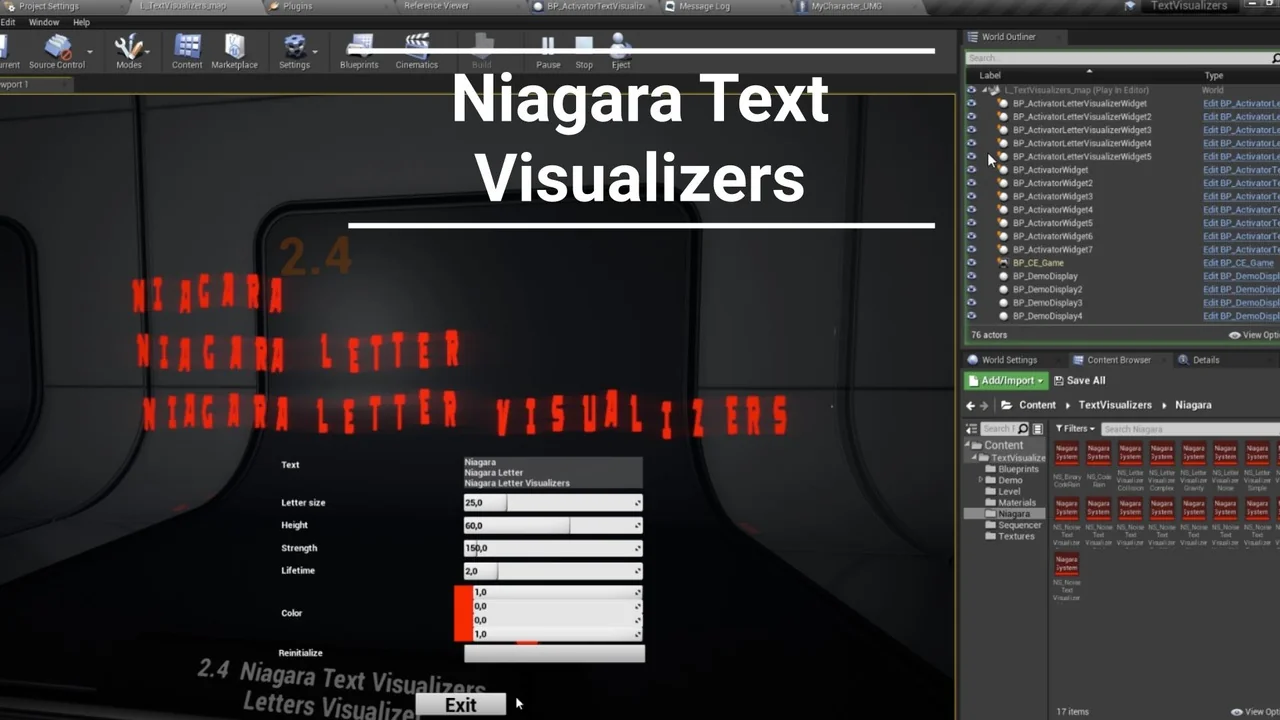This screenshot has width=1280, height=720.
Task: Click the Letter size slider
Action: pyautogui.click(x=552, y=503)
